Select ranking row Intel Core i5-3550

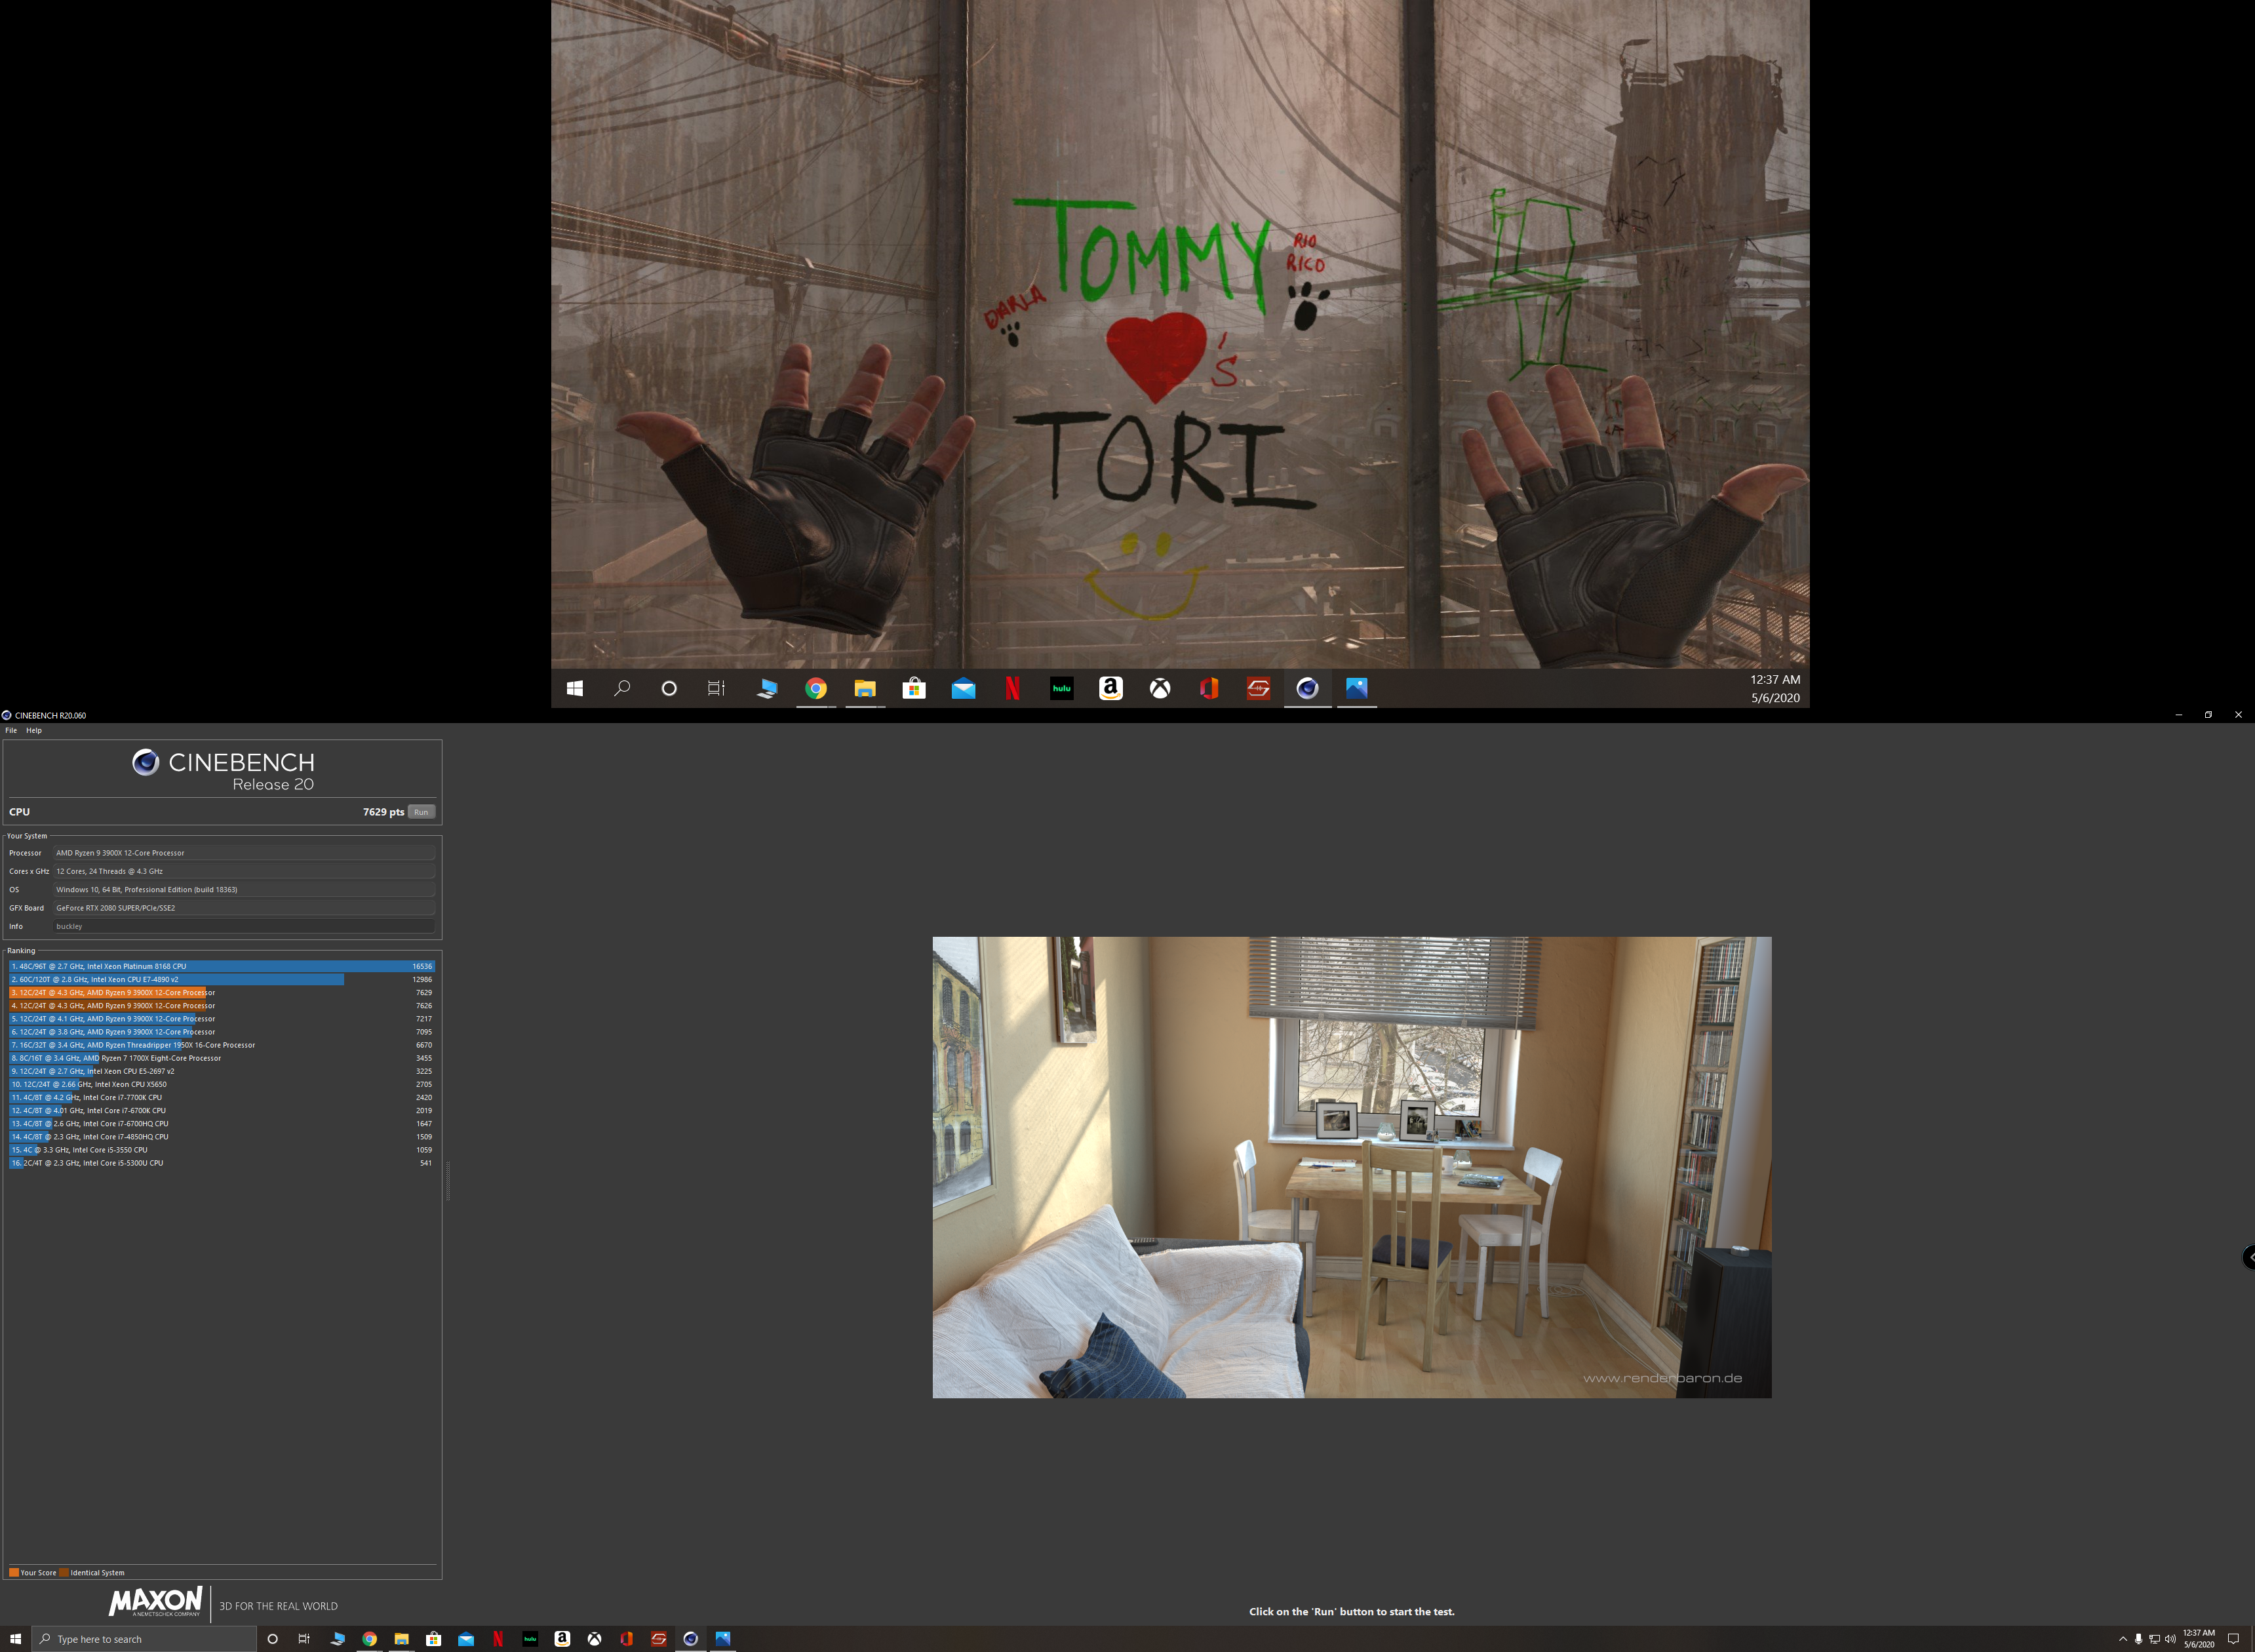pyautogui.click(x=222, y=1150)
